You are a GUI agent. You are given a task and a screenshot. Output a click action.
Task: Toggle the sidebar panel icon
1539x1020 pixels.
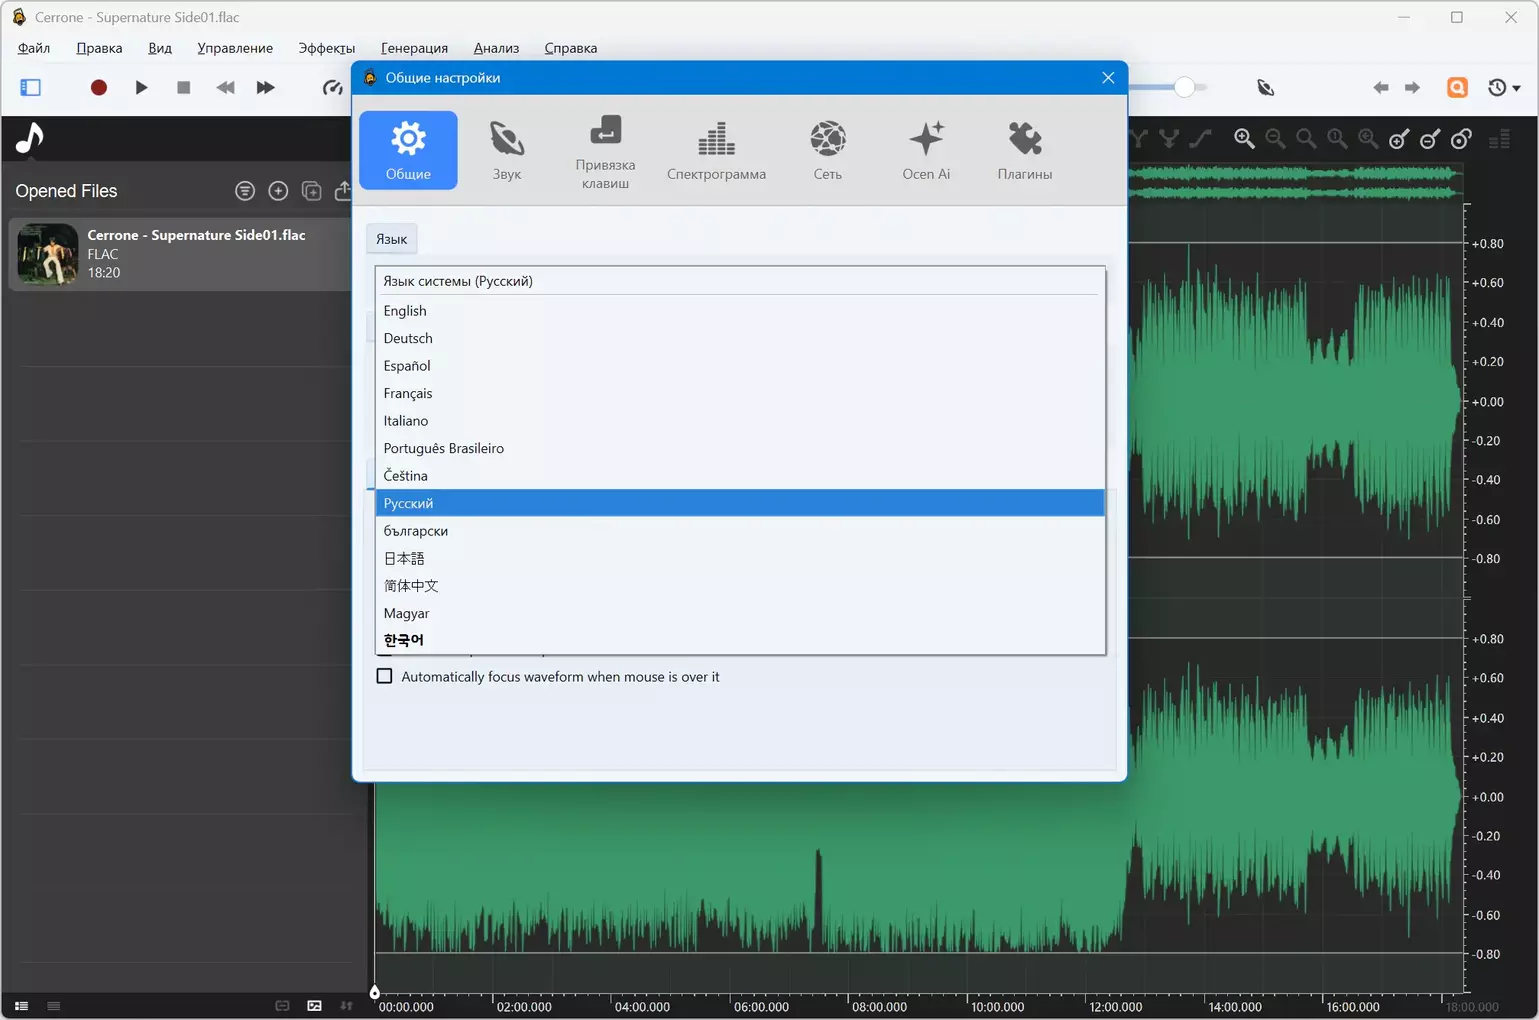point(31,88)
